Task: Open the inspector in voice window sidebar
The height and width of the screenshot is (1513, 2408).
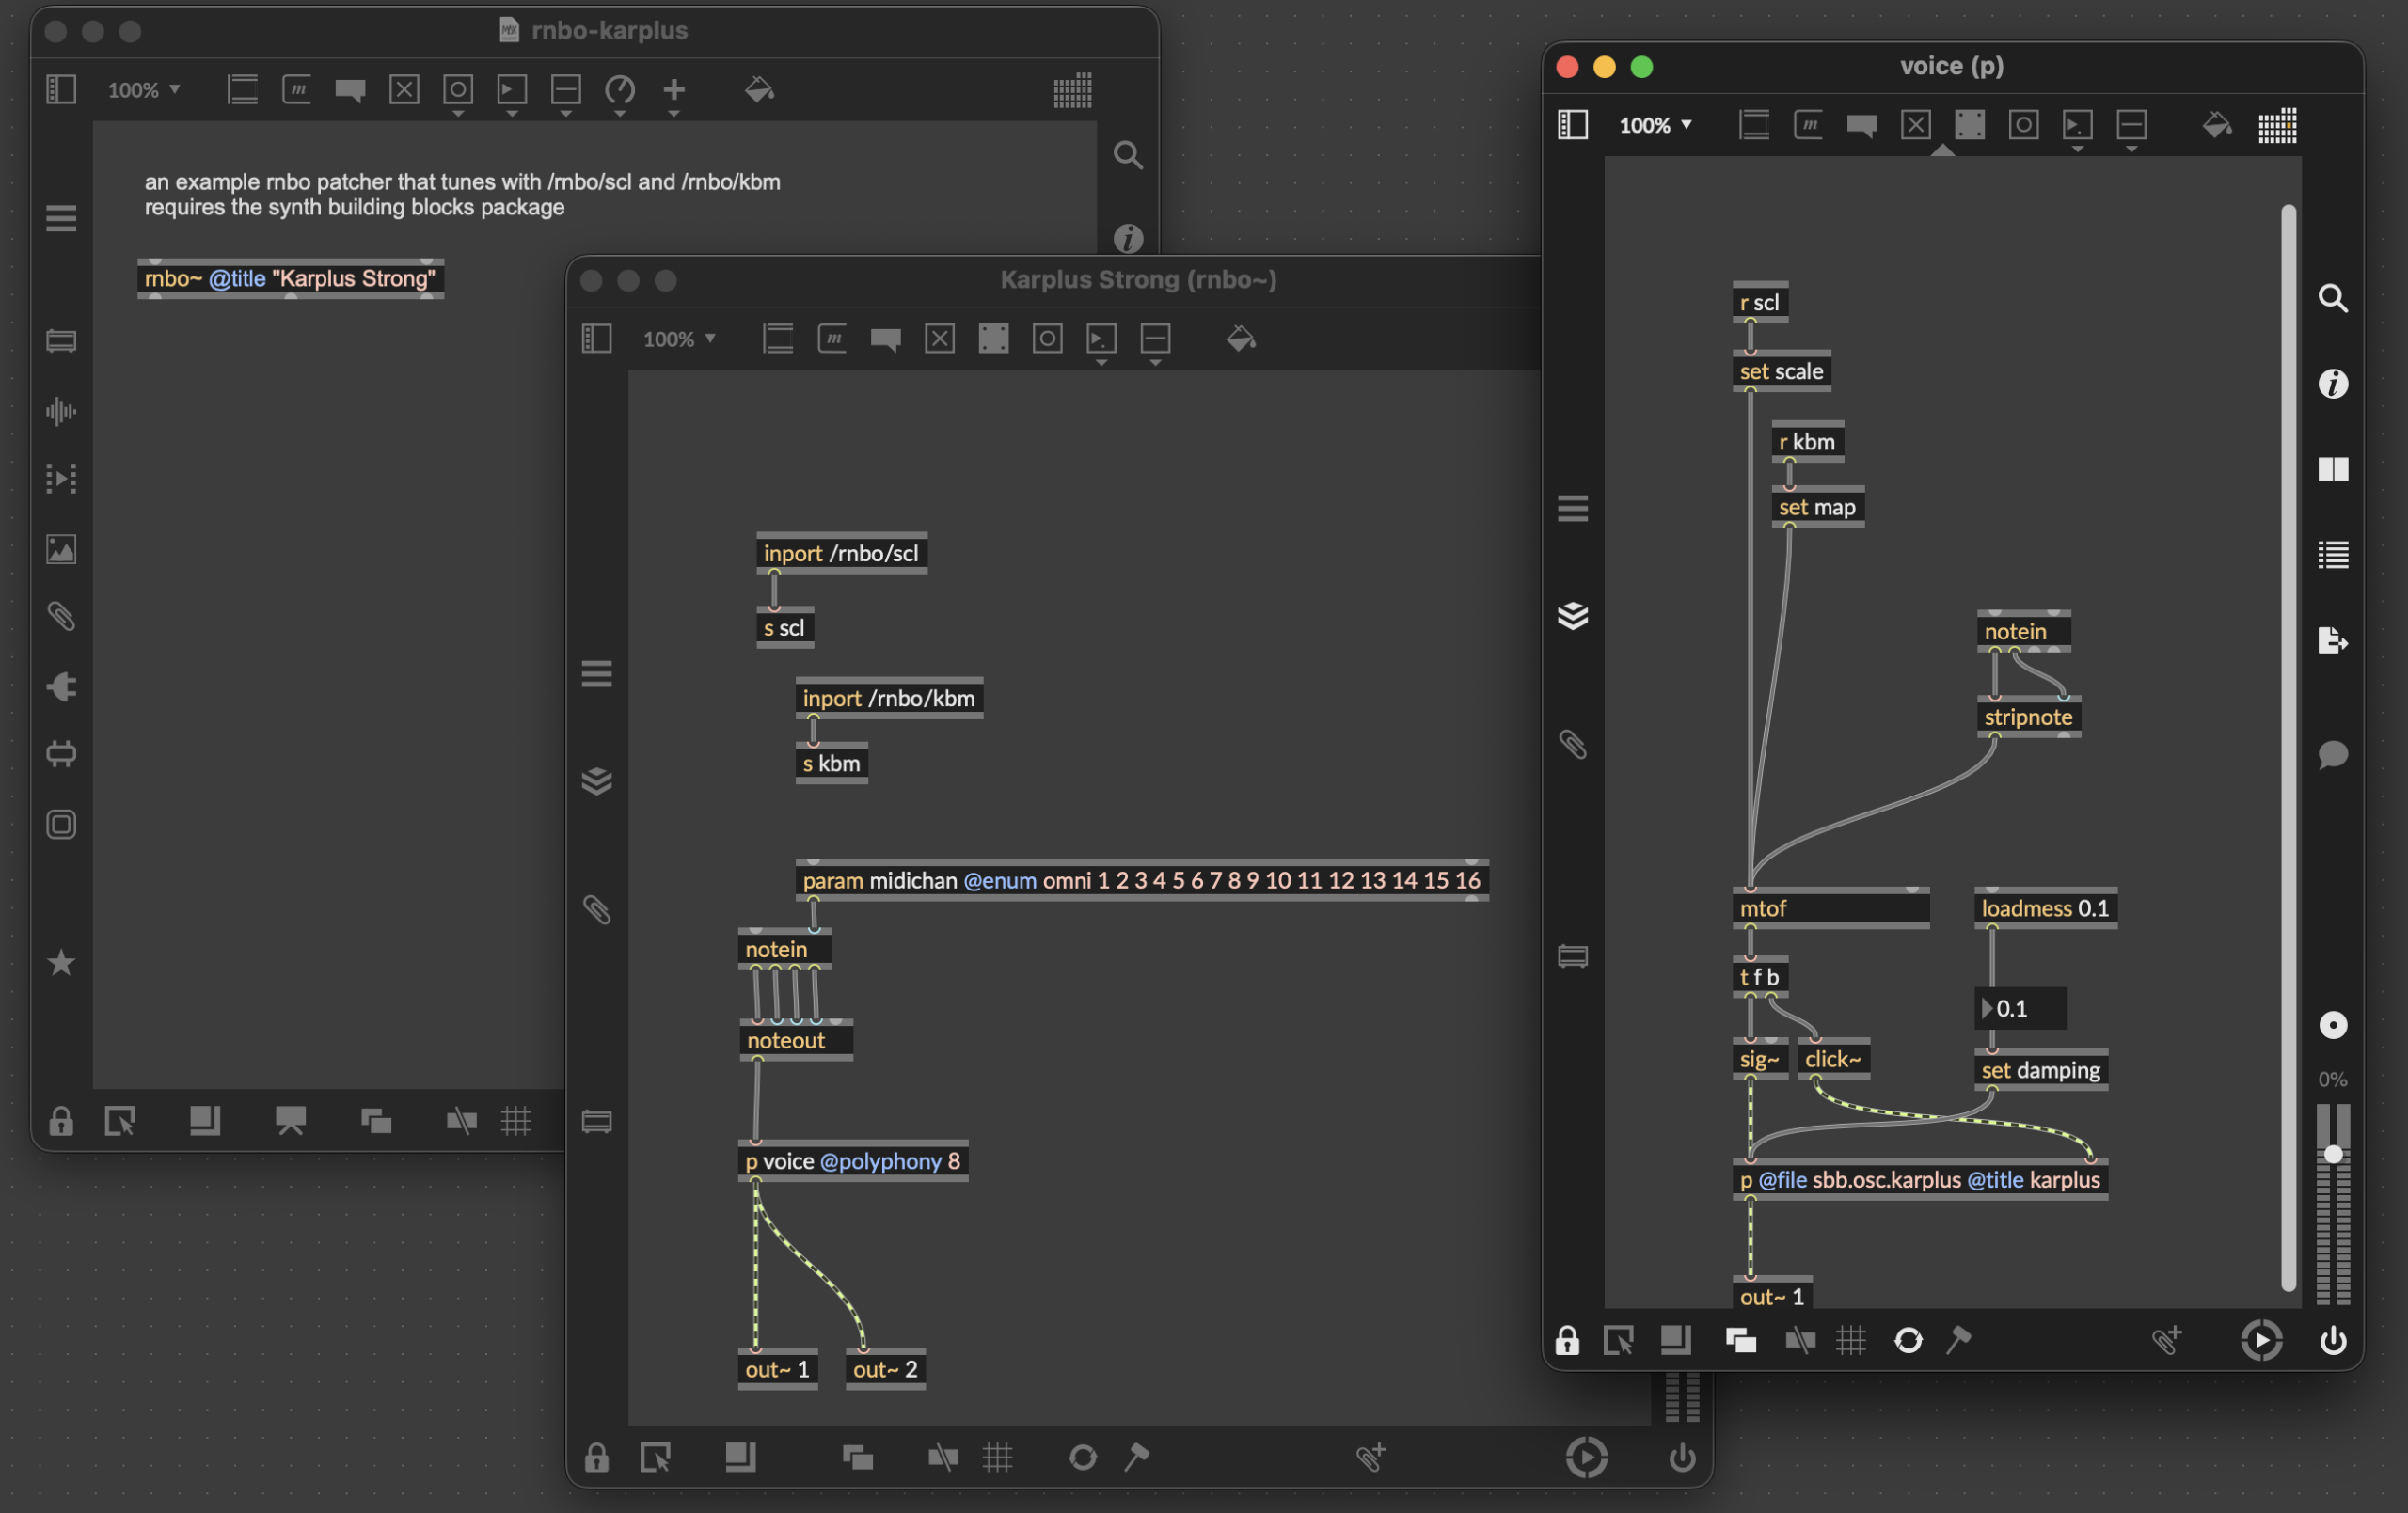Action: pyautogui.click(x=2333, y=384)
